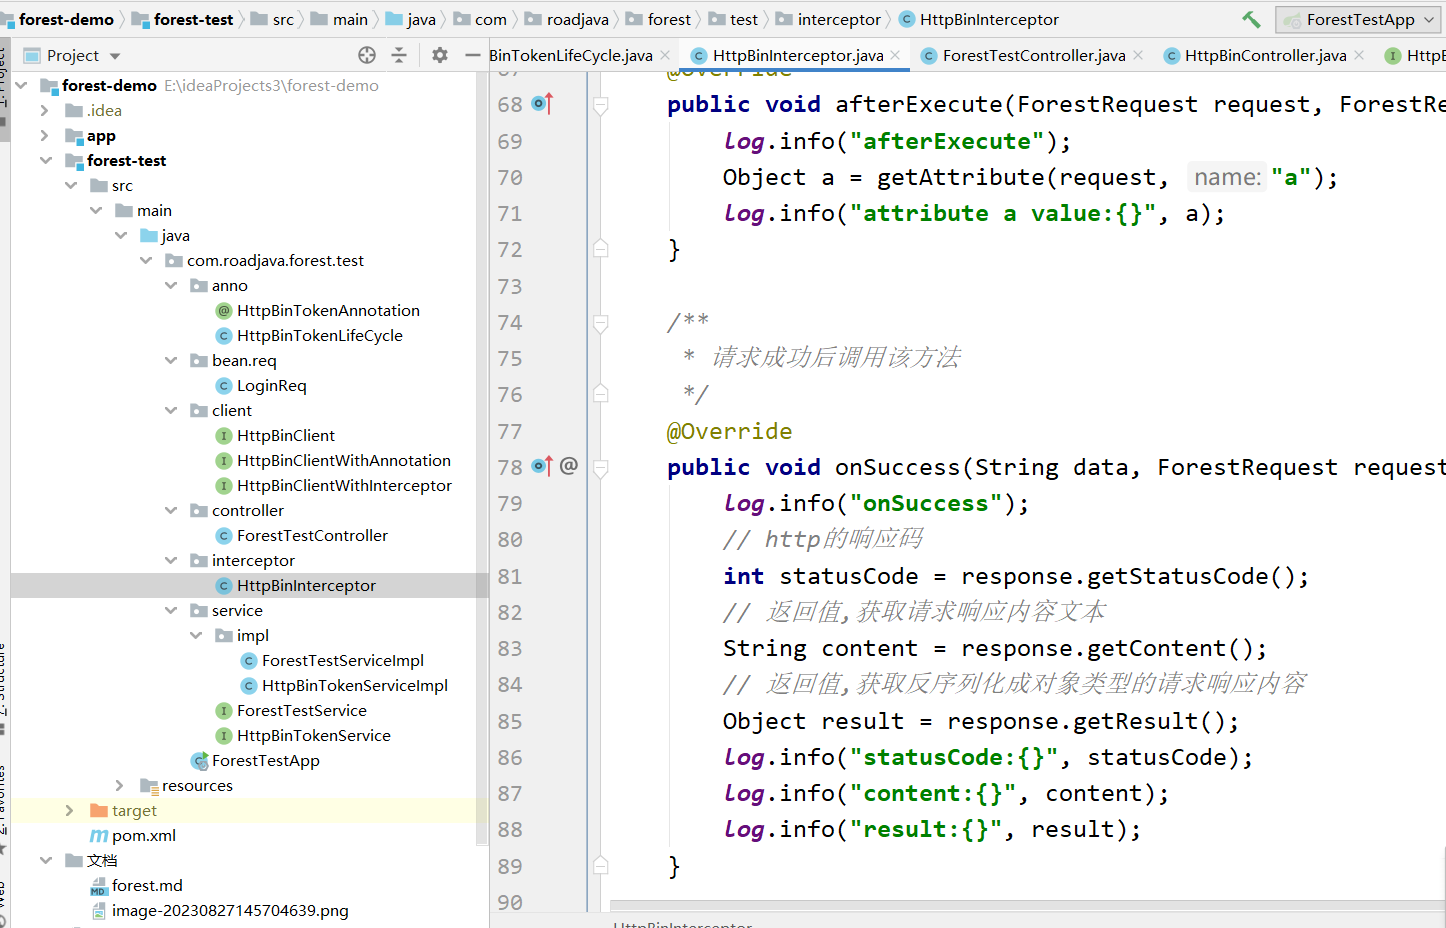Hide the Project panel with minimize icon
The height and width of the screenshot is (928, 1446).
click(473, 55)
